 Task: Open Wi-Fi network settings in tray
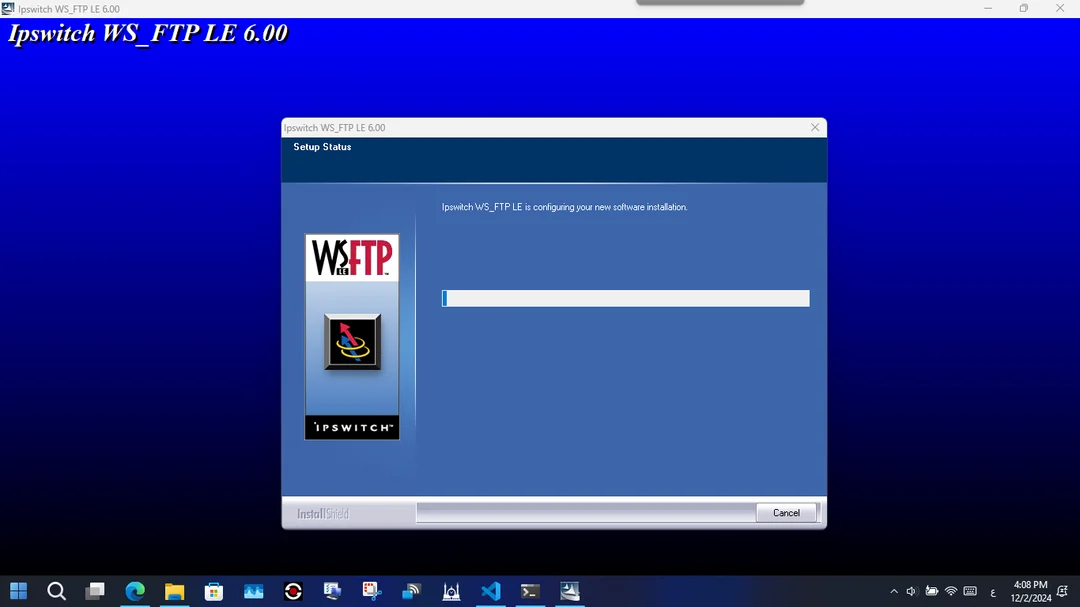coord(951,591)
